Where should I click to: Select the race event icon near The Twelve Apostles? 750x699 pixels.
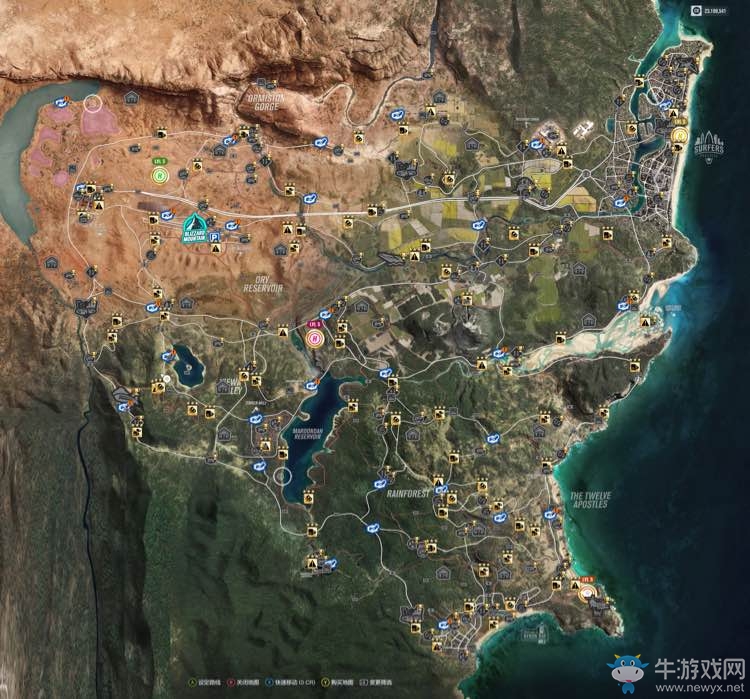point(551,515)
